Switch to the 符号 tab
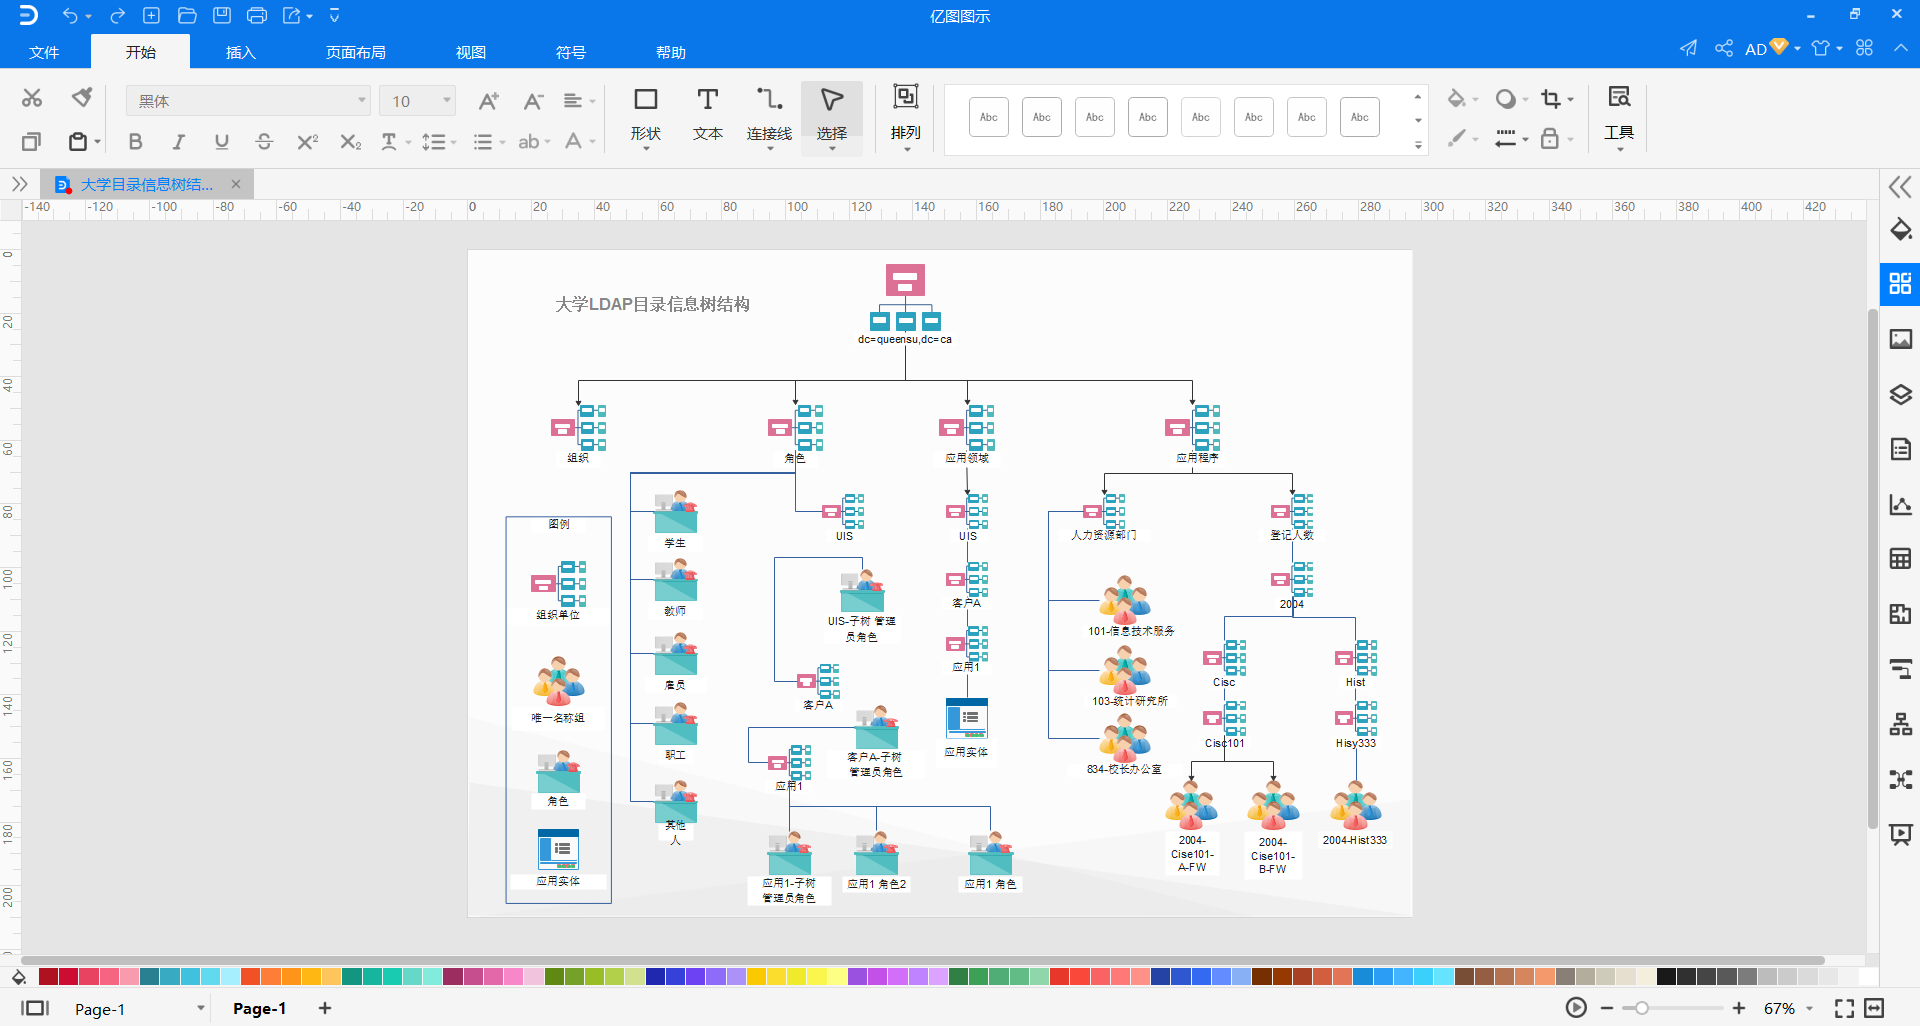 point(571,52)
